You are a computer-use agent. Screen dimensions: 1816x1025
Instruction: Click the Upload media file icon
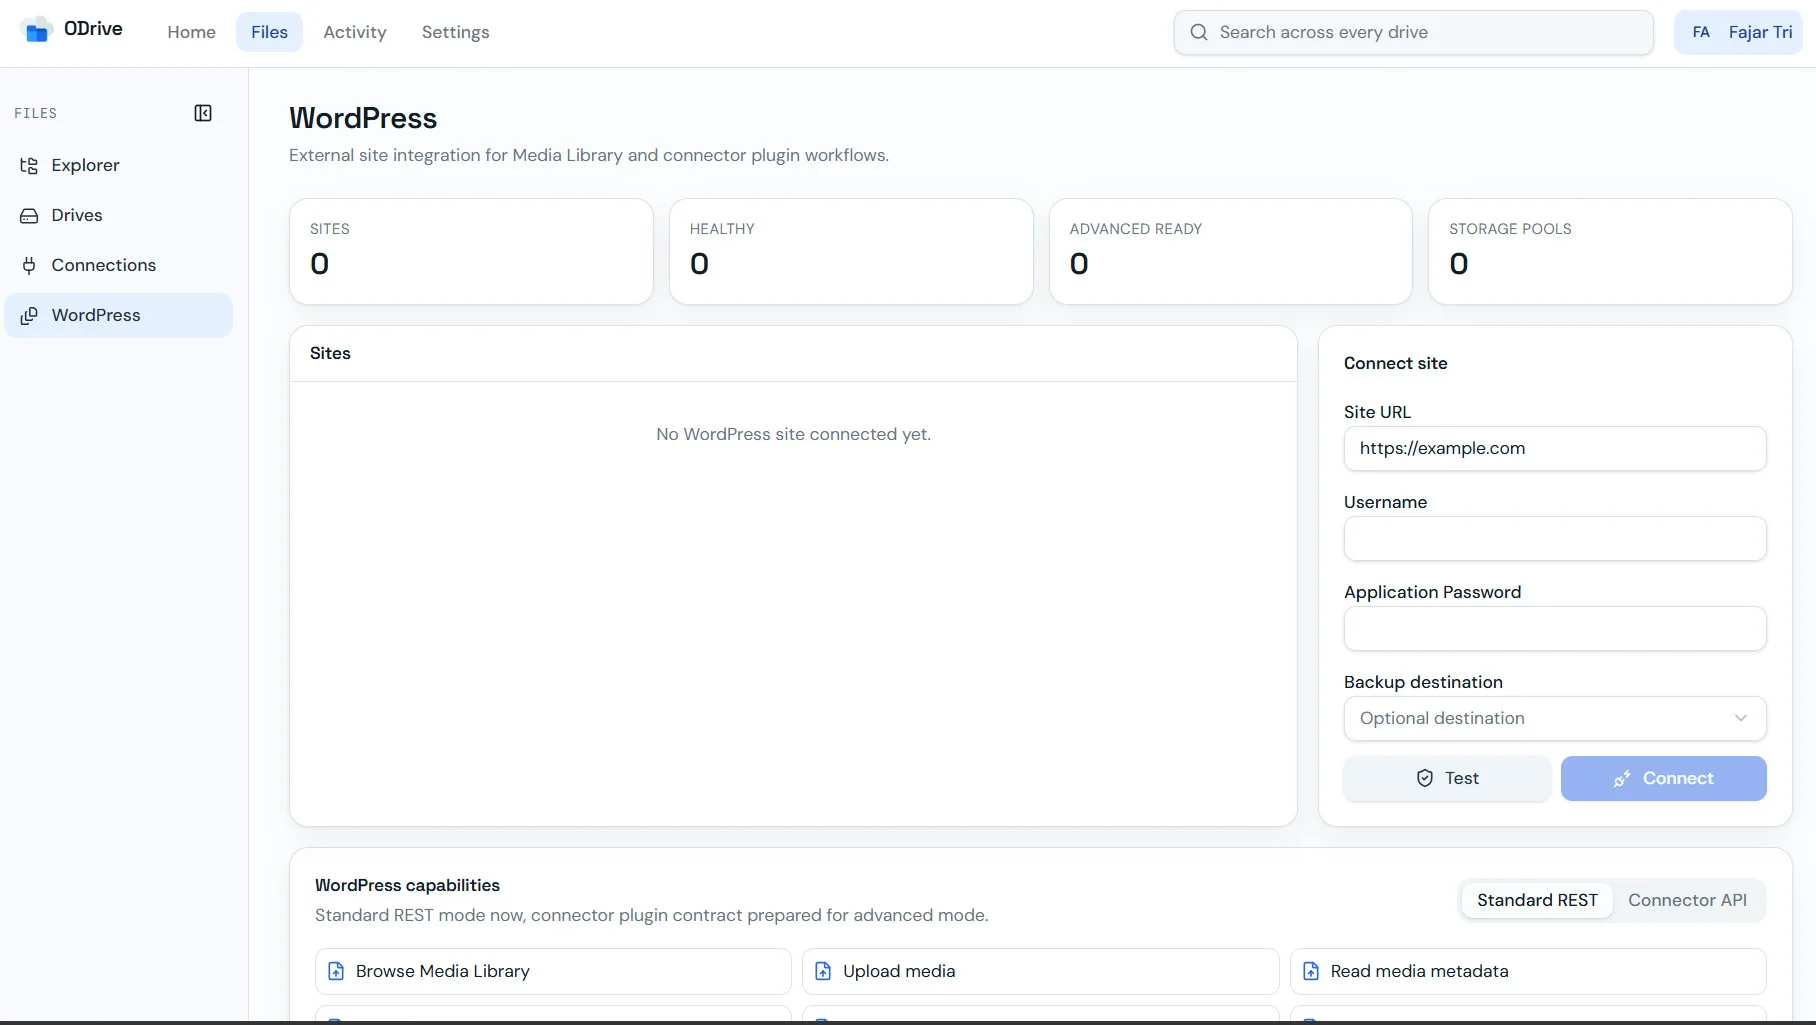(823, 971)
